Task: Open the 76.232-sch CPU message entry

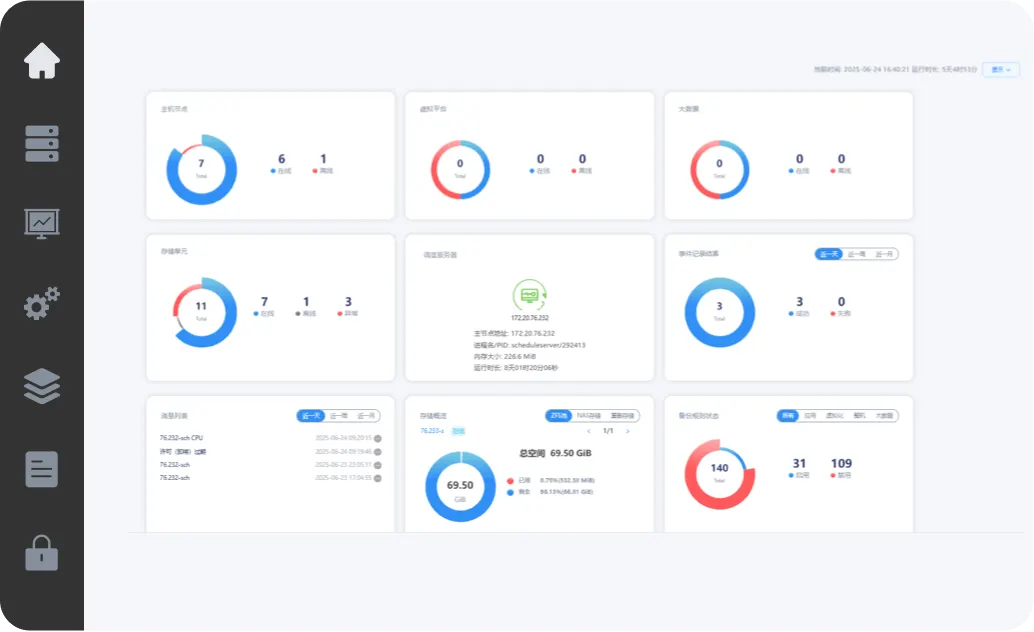Action: click(181, 438)
